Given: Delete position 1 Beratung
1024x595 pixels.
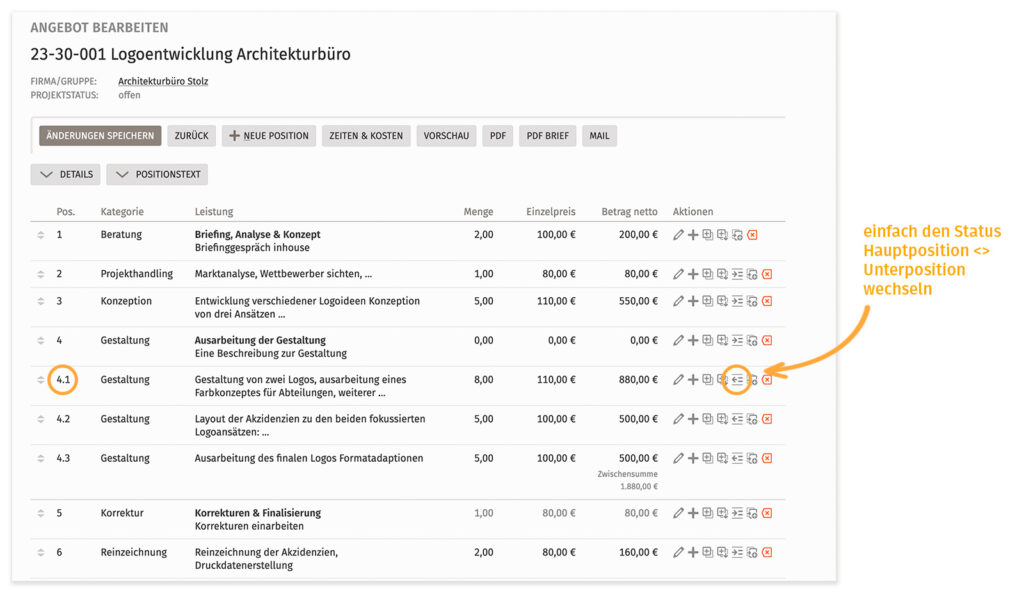Looking at the screenshot, I should coord(752,234).
